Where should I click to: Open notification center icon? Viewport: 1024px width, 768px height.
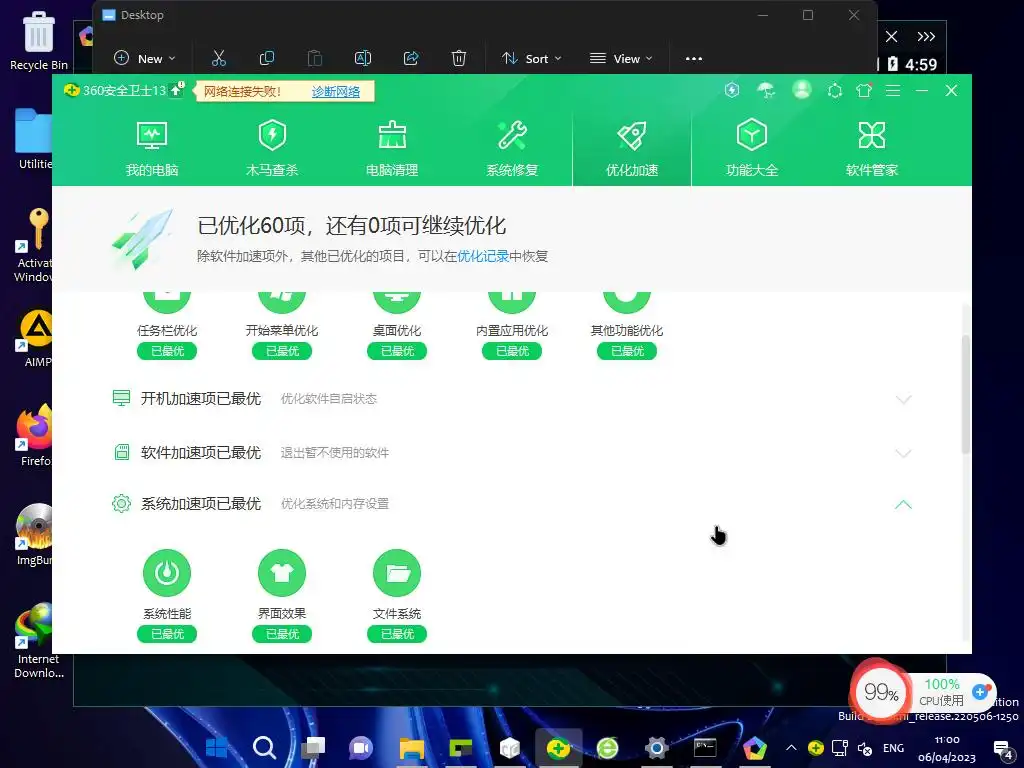tap(1003, 749)
